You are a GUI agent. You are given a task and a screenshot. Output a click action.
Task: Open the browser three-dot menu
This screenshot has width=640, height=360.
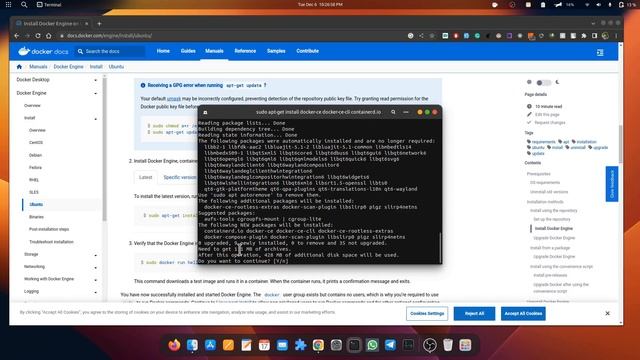coord(616,36)
